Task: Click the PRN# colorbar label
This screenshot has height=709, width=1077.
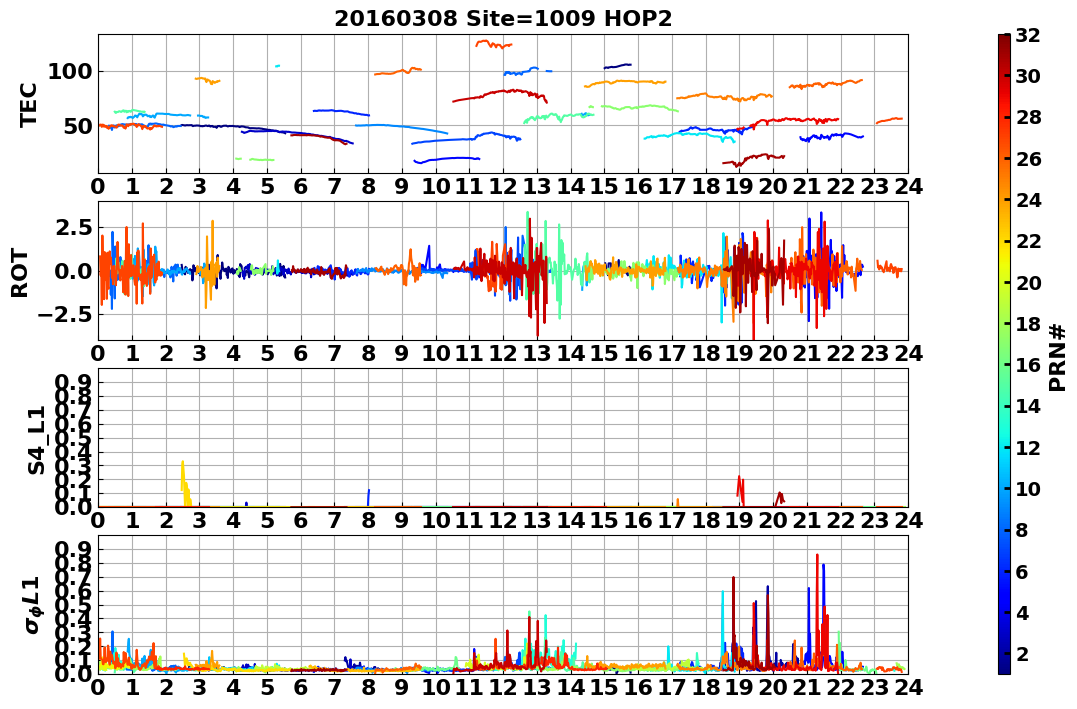Action: [1058, 358]
